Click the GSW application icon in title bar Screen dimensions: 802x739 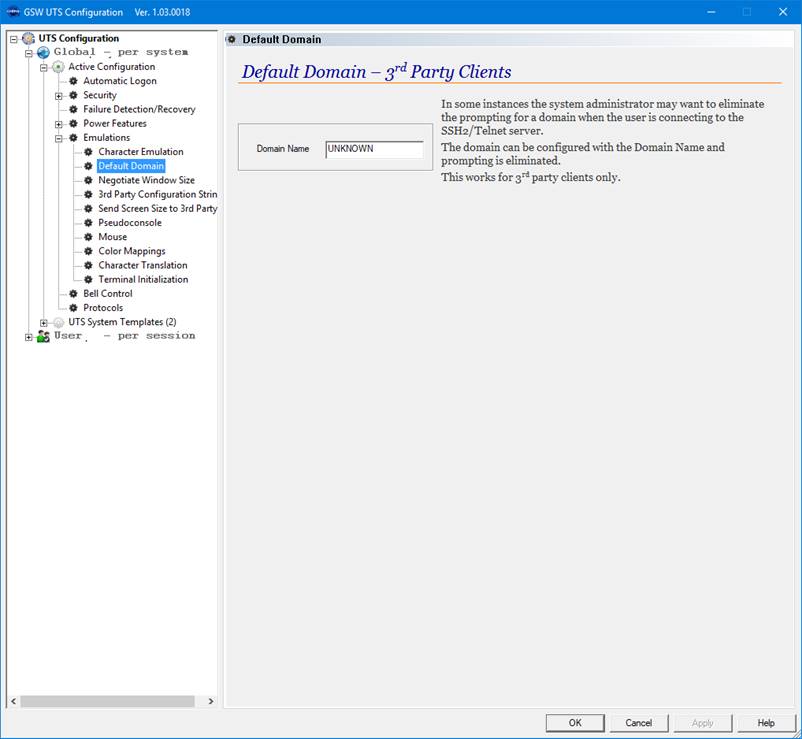click(12, 12)
